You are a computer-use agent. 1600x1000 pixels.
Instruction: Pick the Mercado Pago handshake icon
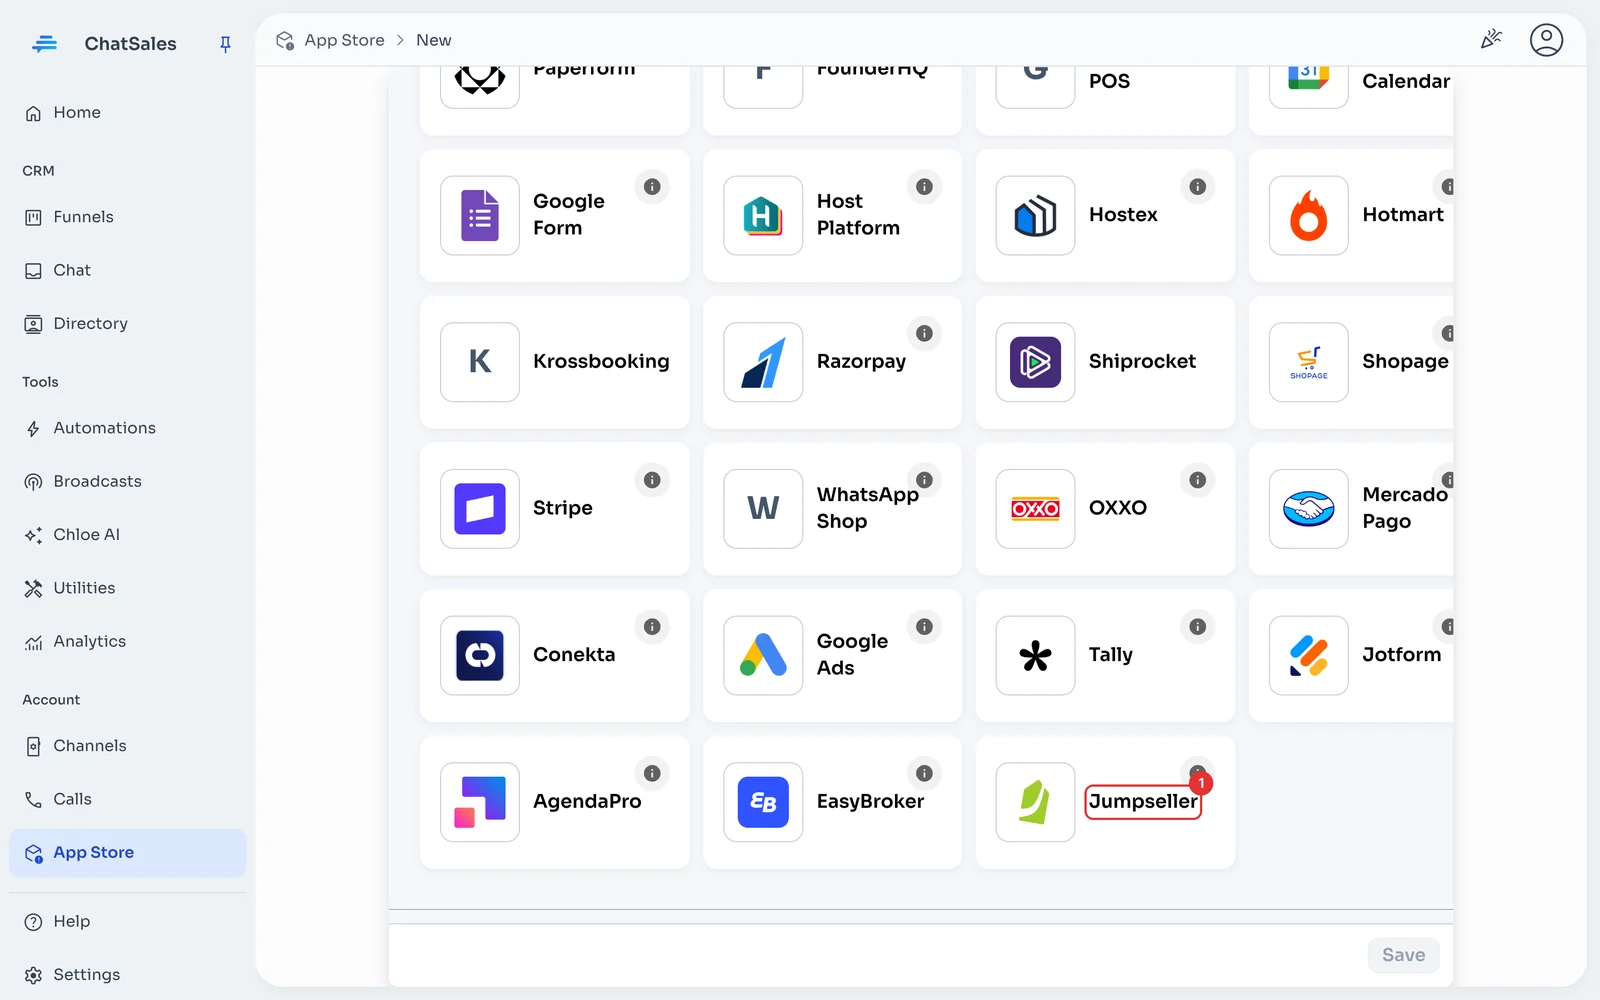pyautogui.click(x=1308, y=508)
